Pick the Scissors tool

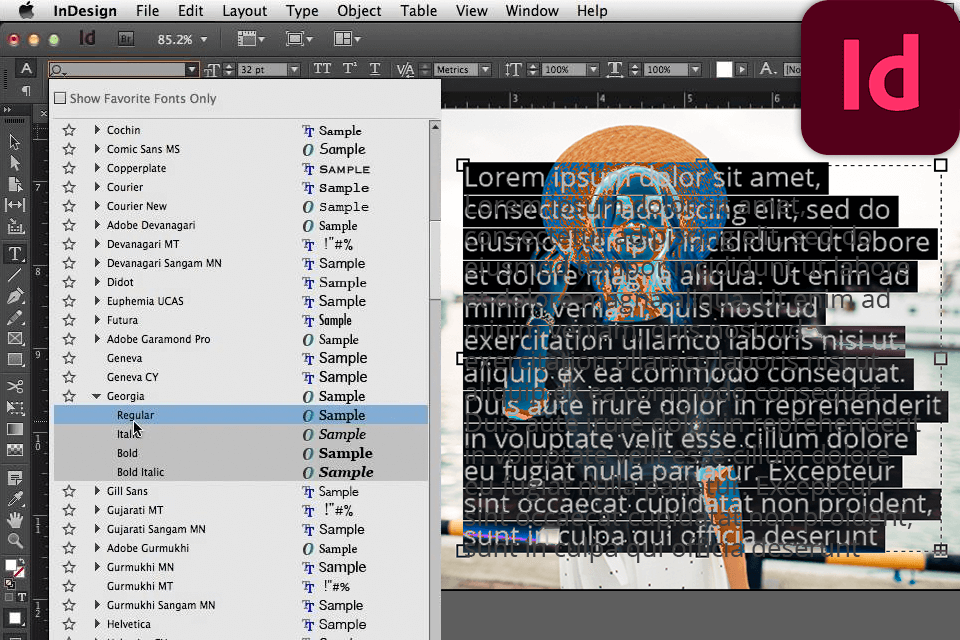pos(15,386)
